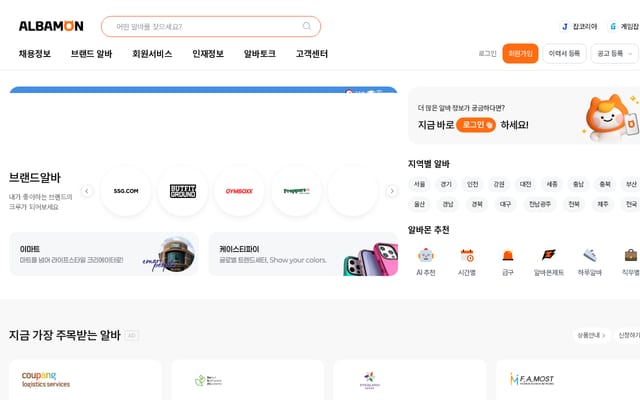The image size is (640, 400).
Task: Select the 대전 region chip
Action: point(525,184)
